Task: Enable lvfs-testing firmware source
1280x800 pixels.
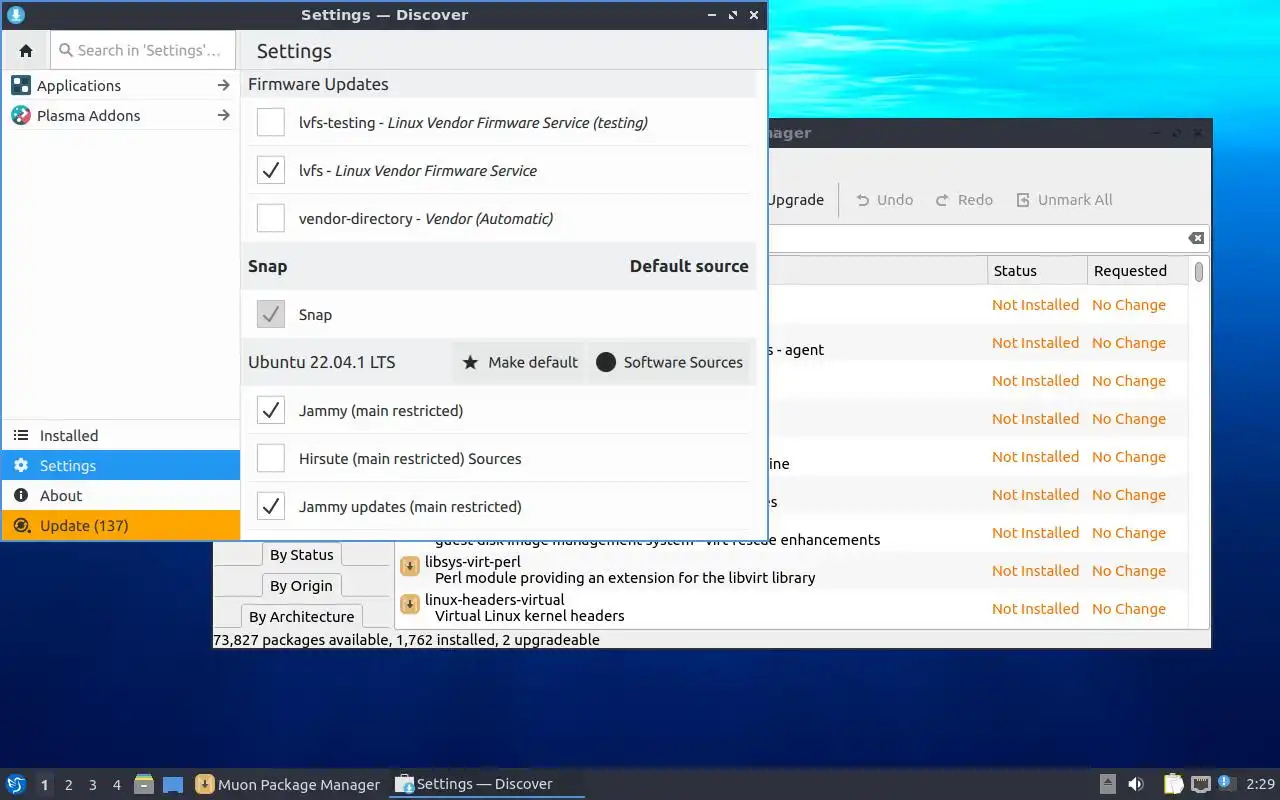Action: click(271, 122)
